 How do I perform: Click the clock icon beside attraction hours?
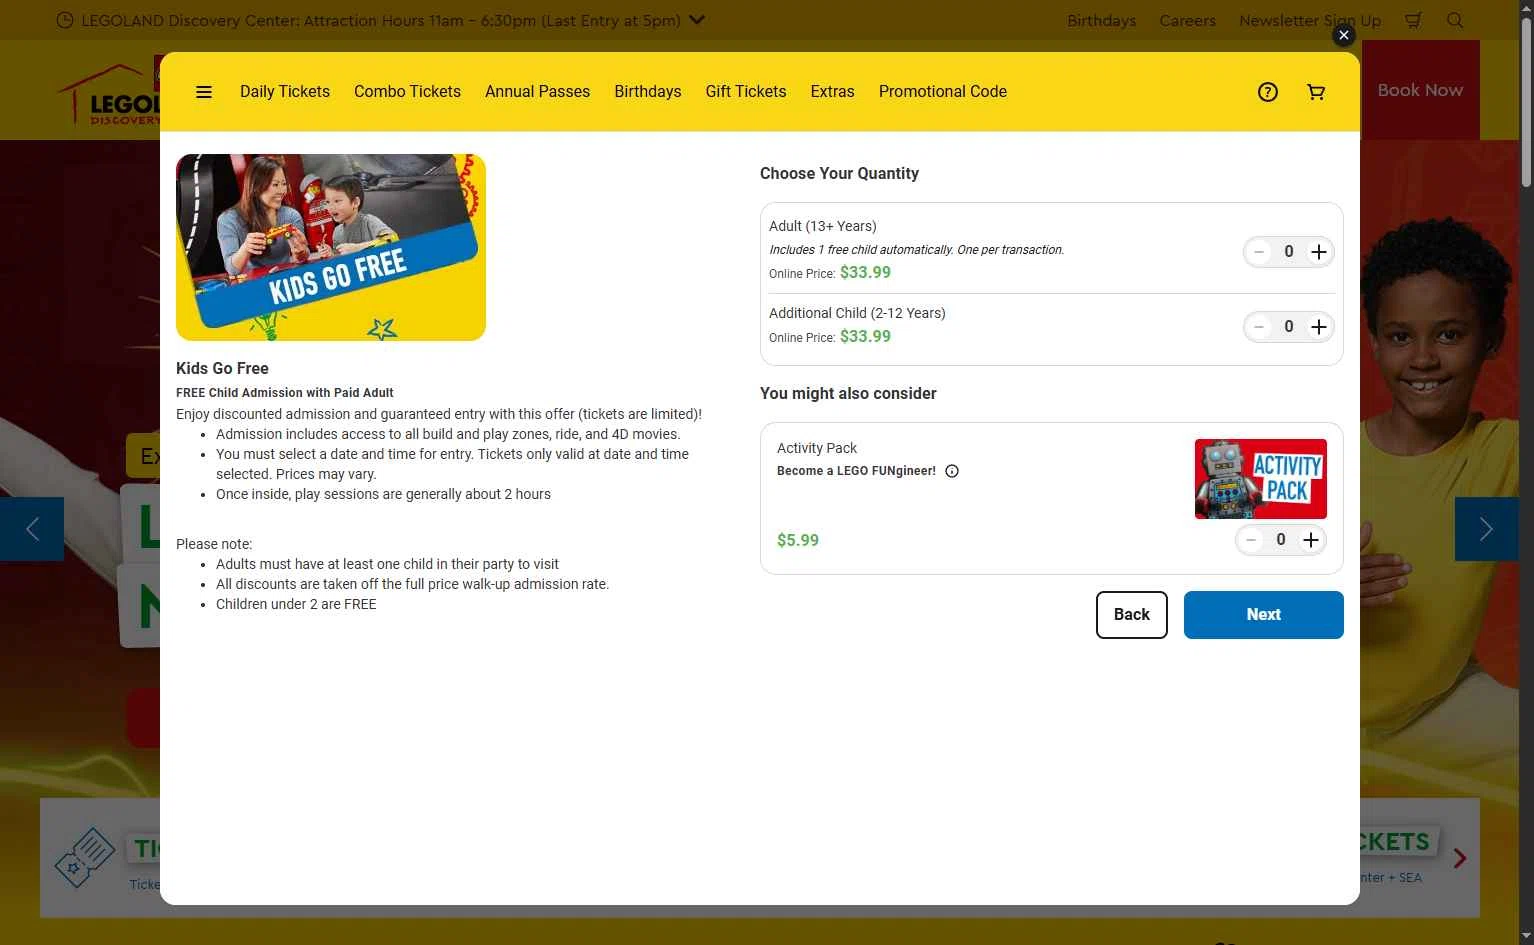(65, 21)
